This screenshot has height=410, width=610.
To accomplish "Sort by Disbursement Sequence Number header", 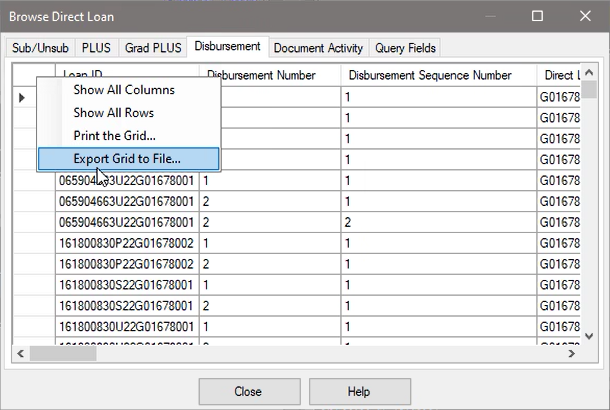I will click(x=428, y=75).
